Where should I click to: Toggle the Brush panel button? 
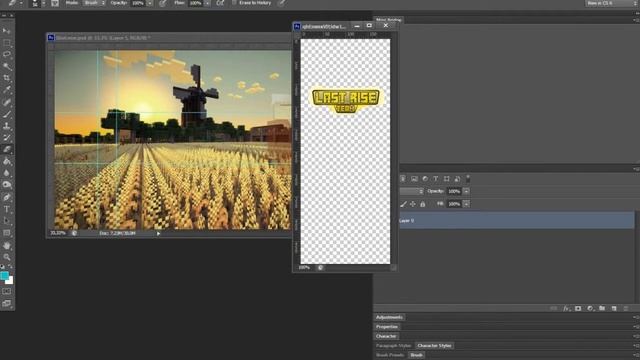pos(55,3)
